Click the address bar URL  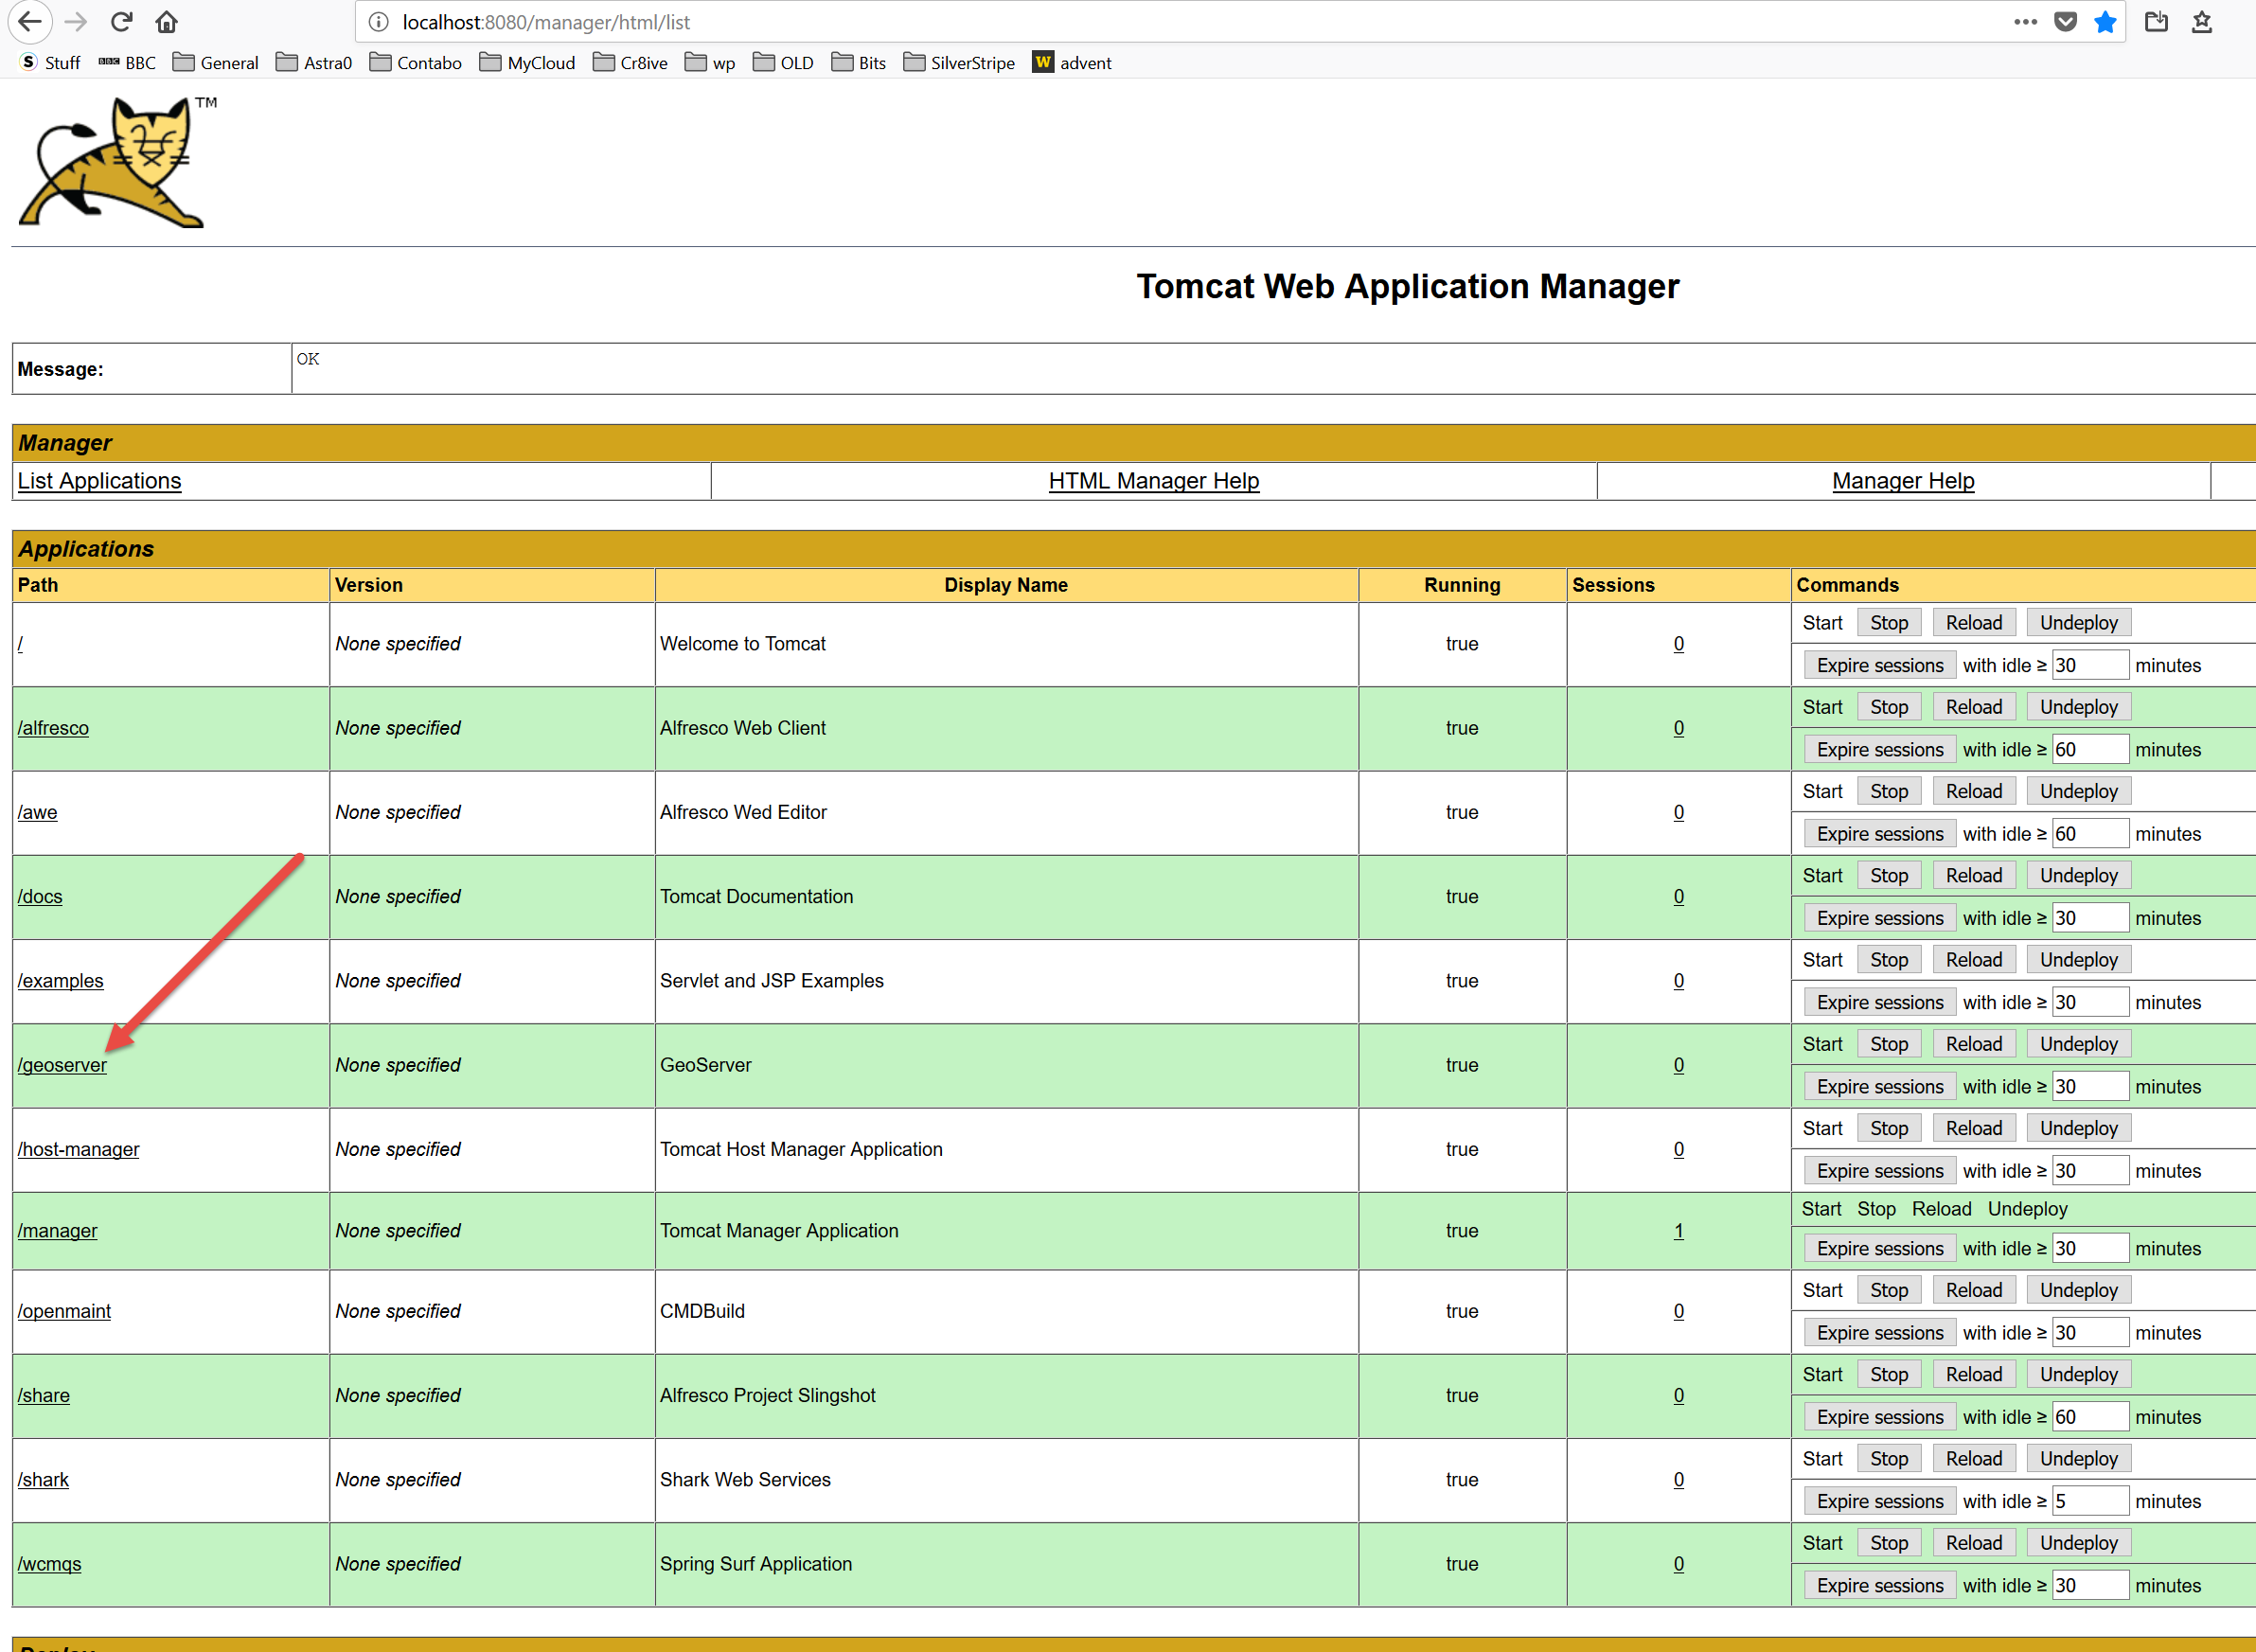[x=546, y=22]
